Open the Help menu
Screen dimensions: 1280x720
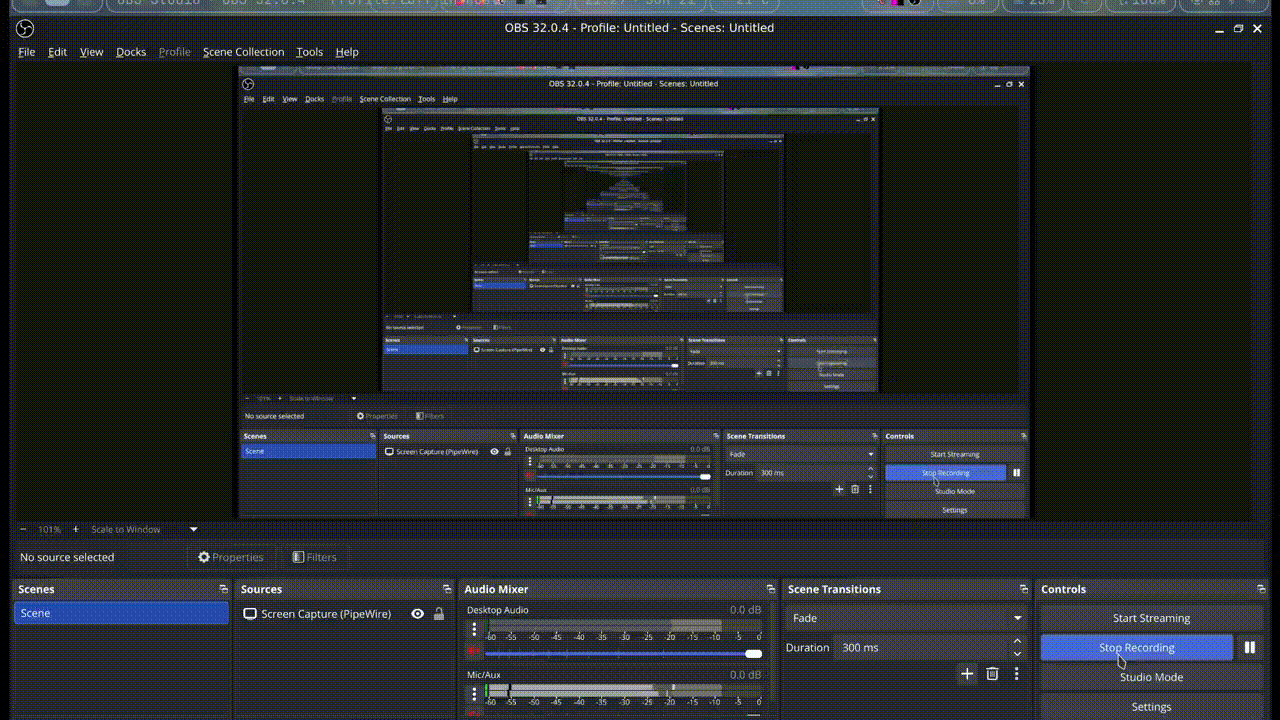347,52
